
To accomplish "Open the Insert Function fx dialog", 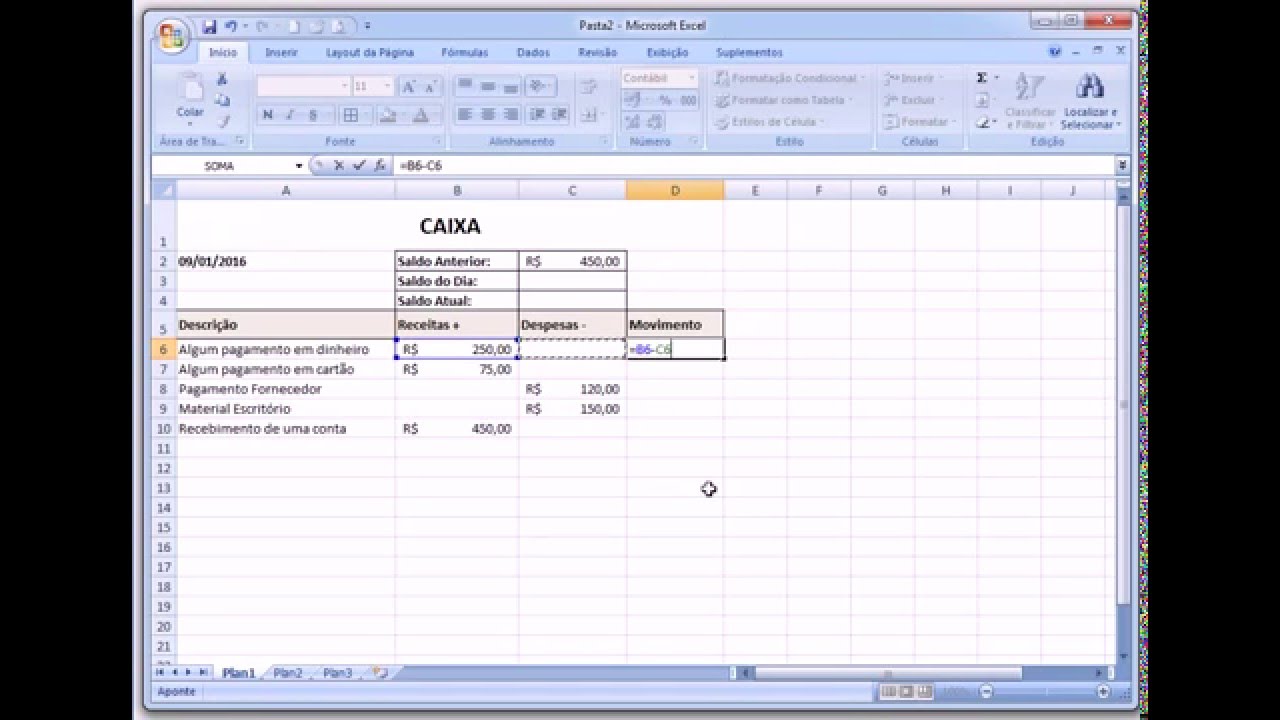I will coord(379,166).
